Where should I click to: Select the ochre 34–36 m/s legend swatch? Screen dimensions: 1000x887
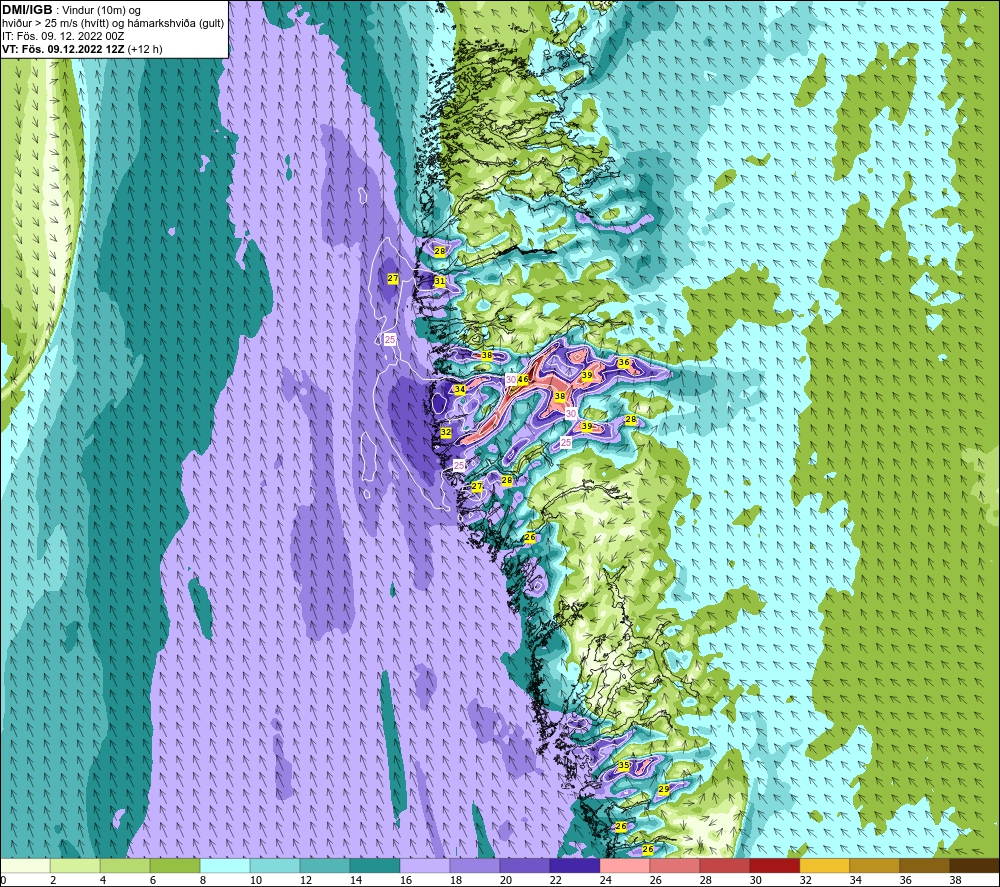875,866
